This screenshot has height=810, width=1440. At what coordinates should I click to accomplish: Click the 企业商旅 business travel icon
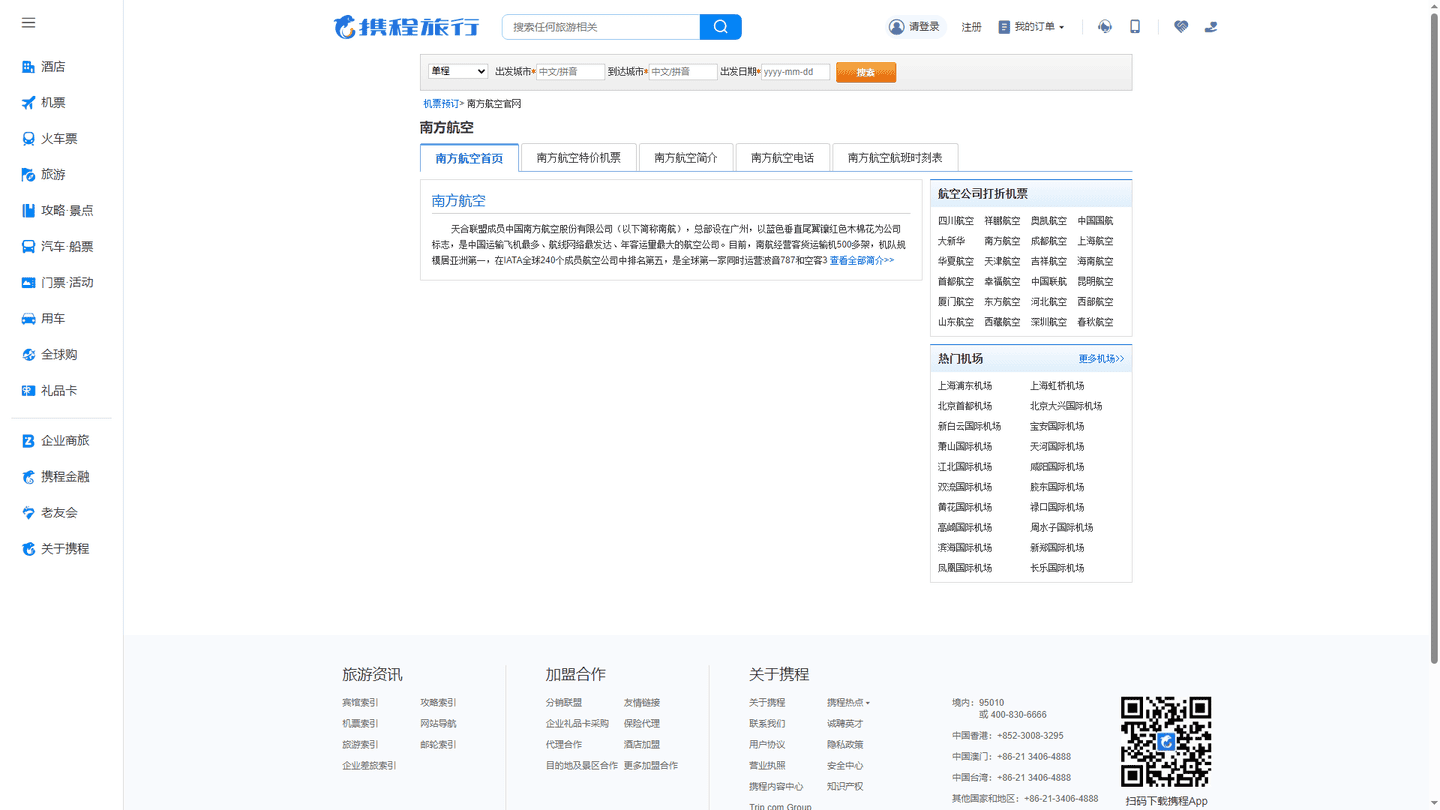(x=28, y=441)
